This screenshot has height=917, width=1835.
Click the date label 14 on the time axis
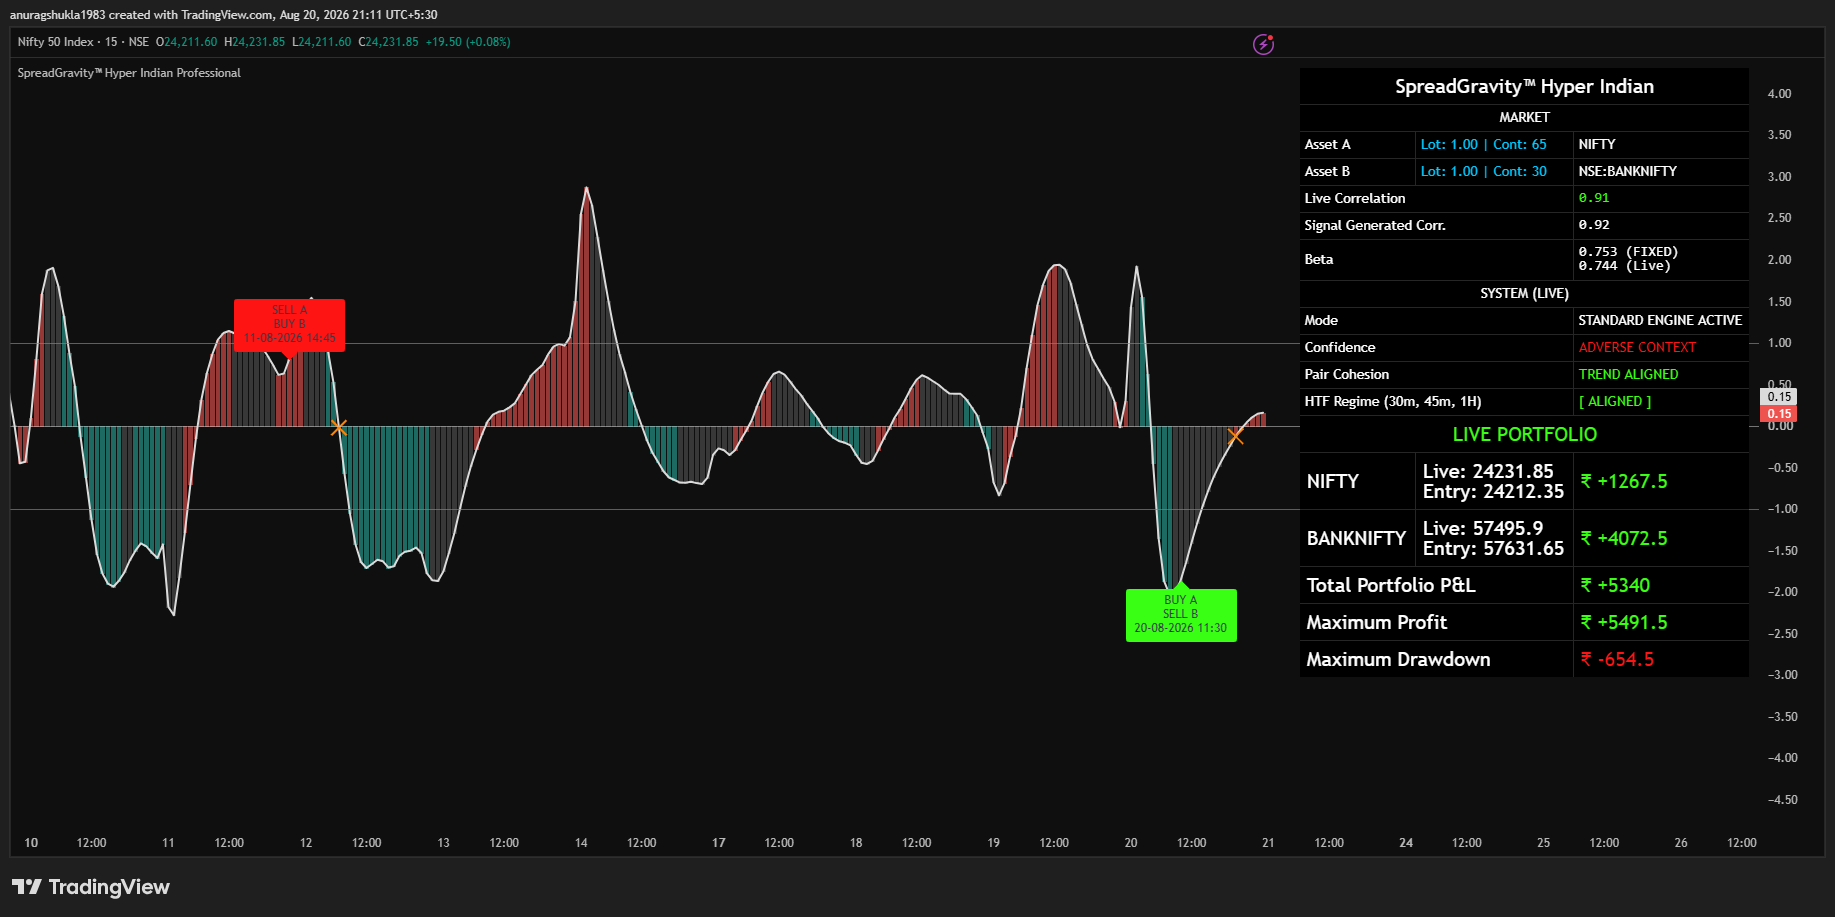(581, 843)
